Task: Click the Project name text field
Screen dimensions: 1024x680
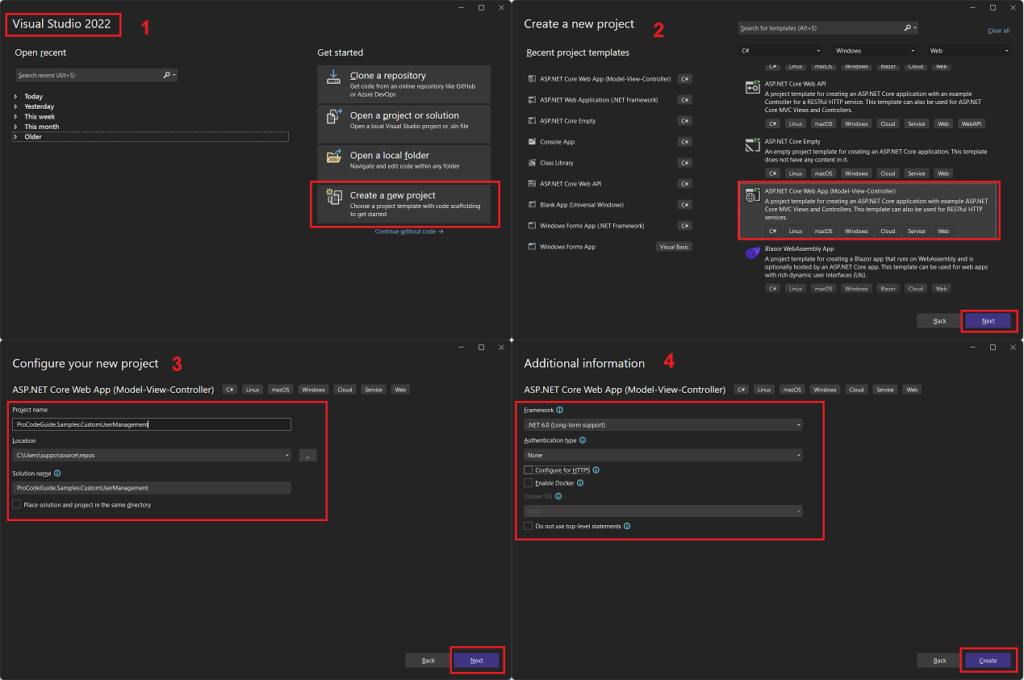Action: 152,425
